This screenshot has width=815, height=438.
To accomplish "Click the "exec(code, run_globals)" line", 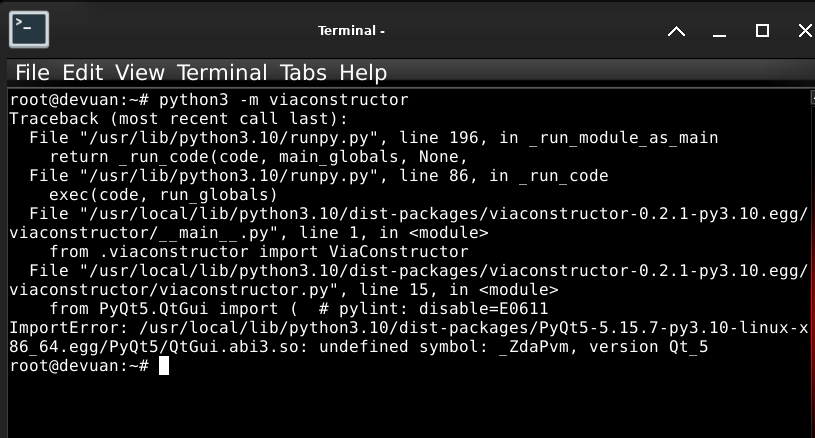I will pos(163,195).
